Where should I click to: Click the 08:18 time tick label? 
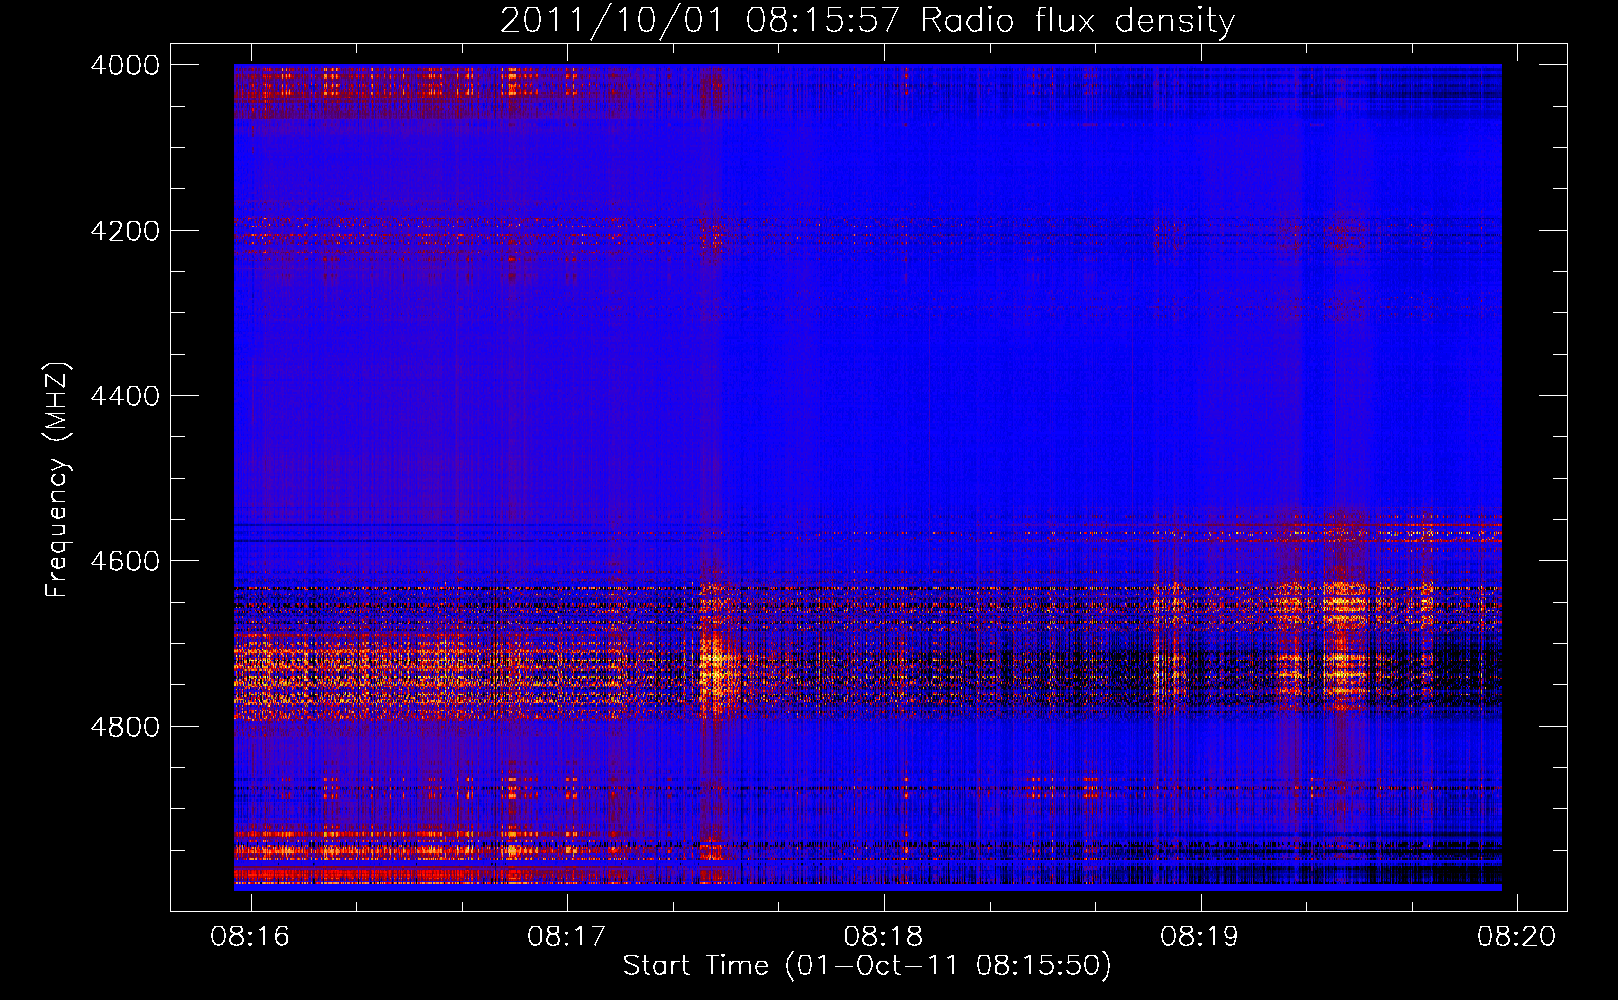point(883,936)
